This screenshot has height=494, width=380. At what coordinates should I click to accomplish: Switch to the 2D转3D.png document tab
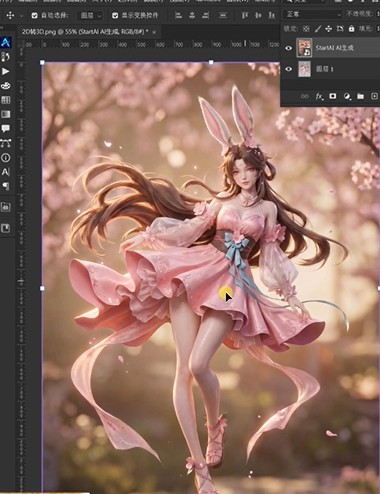[85, 32]
